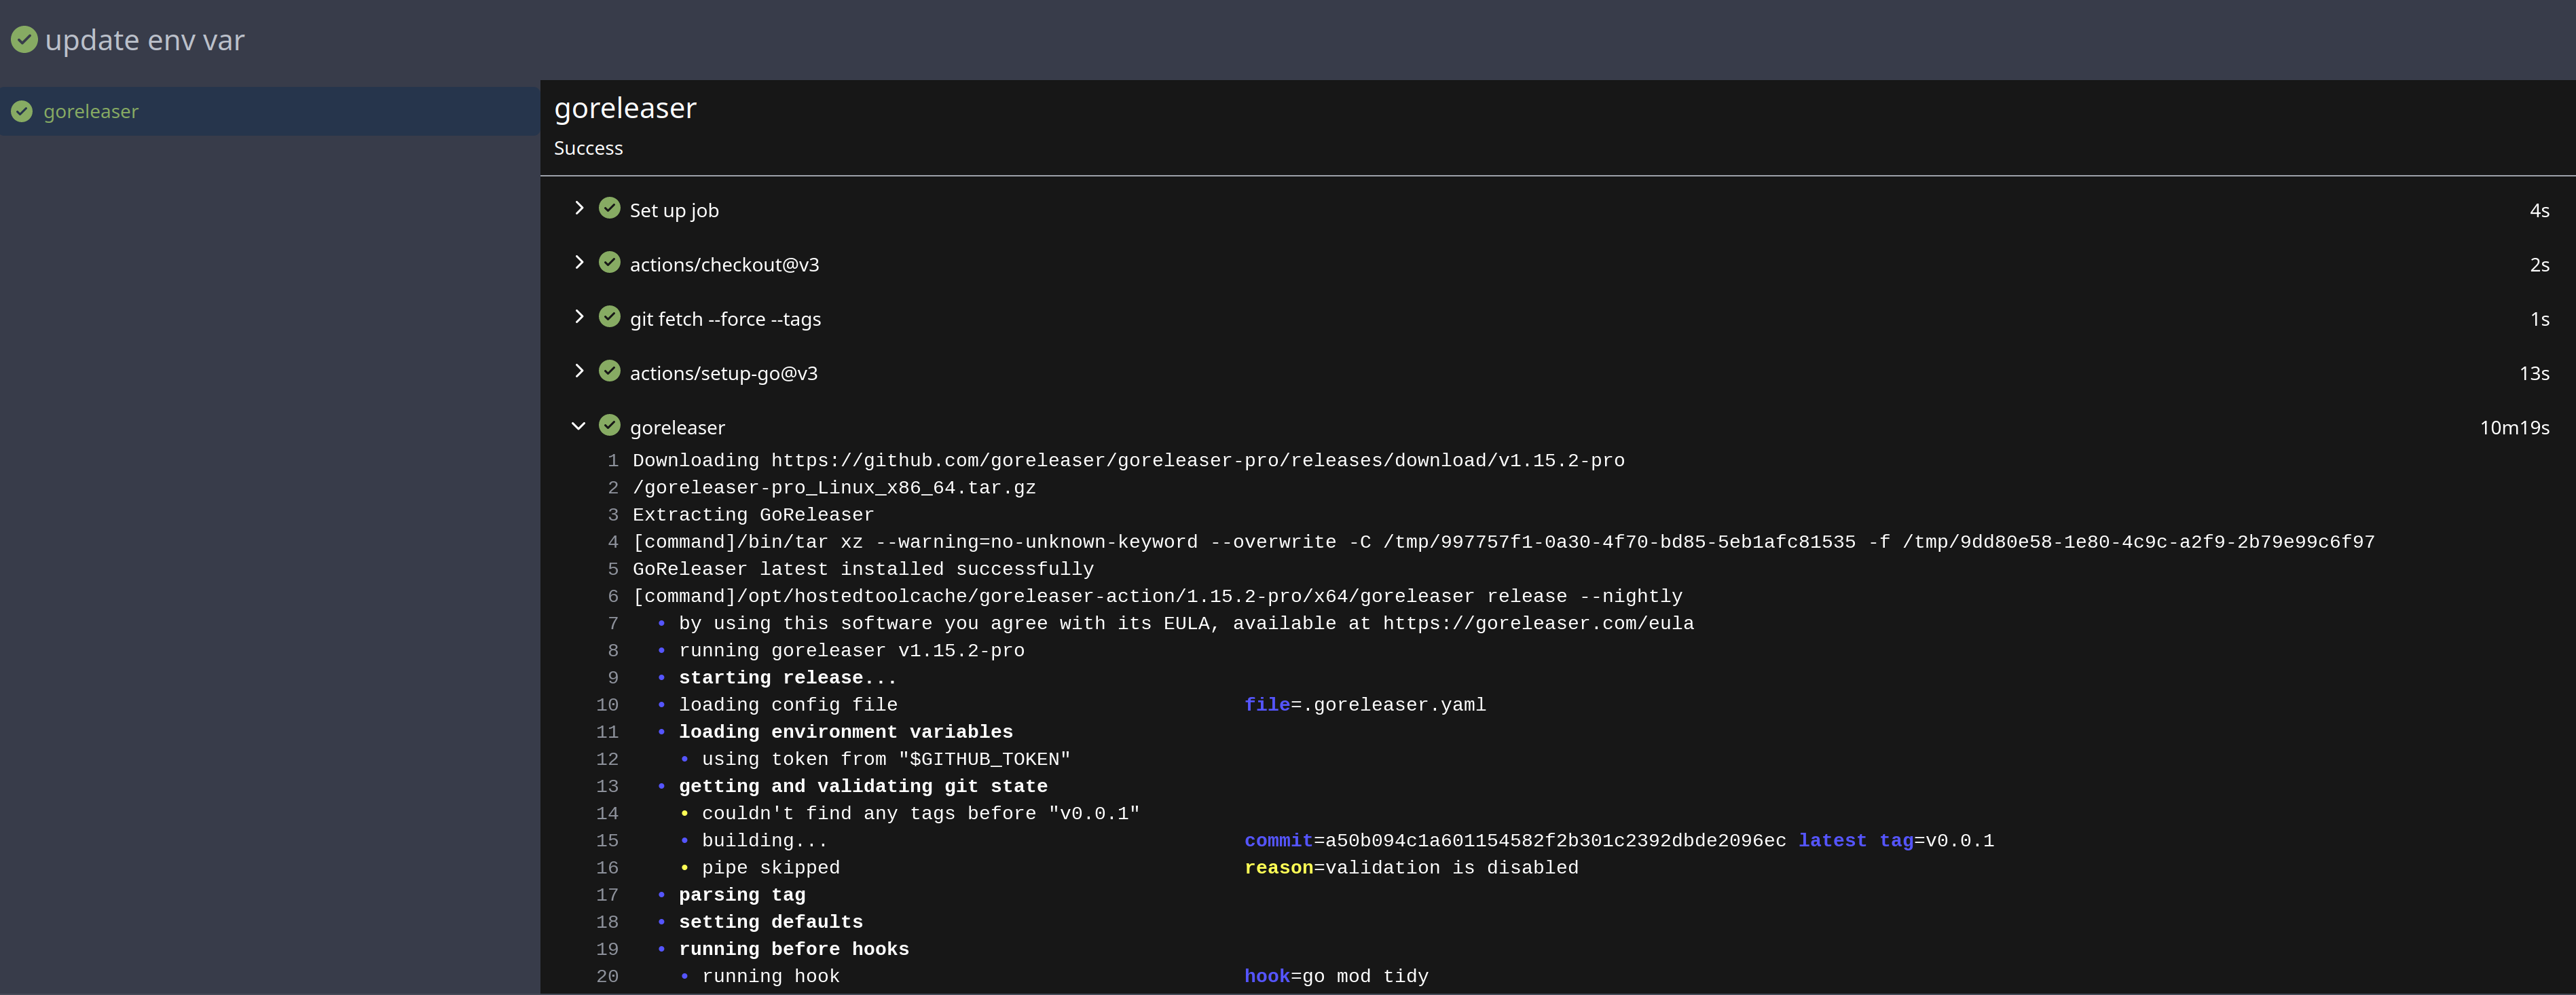Click the 10m19s duration of goreleaser step
Screen dimensions: 2576x995
tap(2514, 428)
